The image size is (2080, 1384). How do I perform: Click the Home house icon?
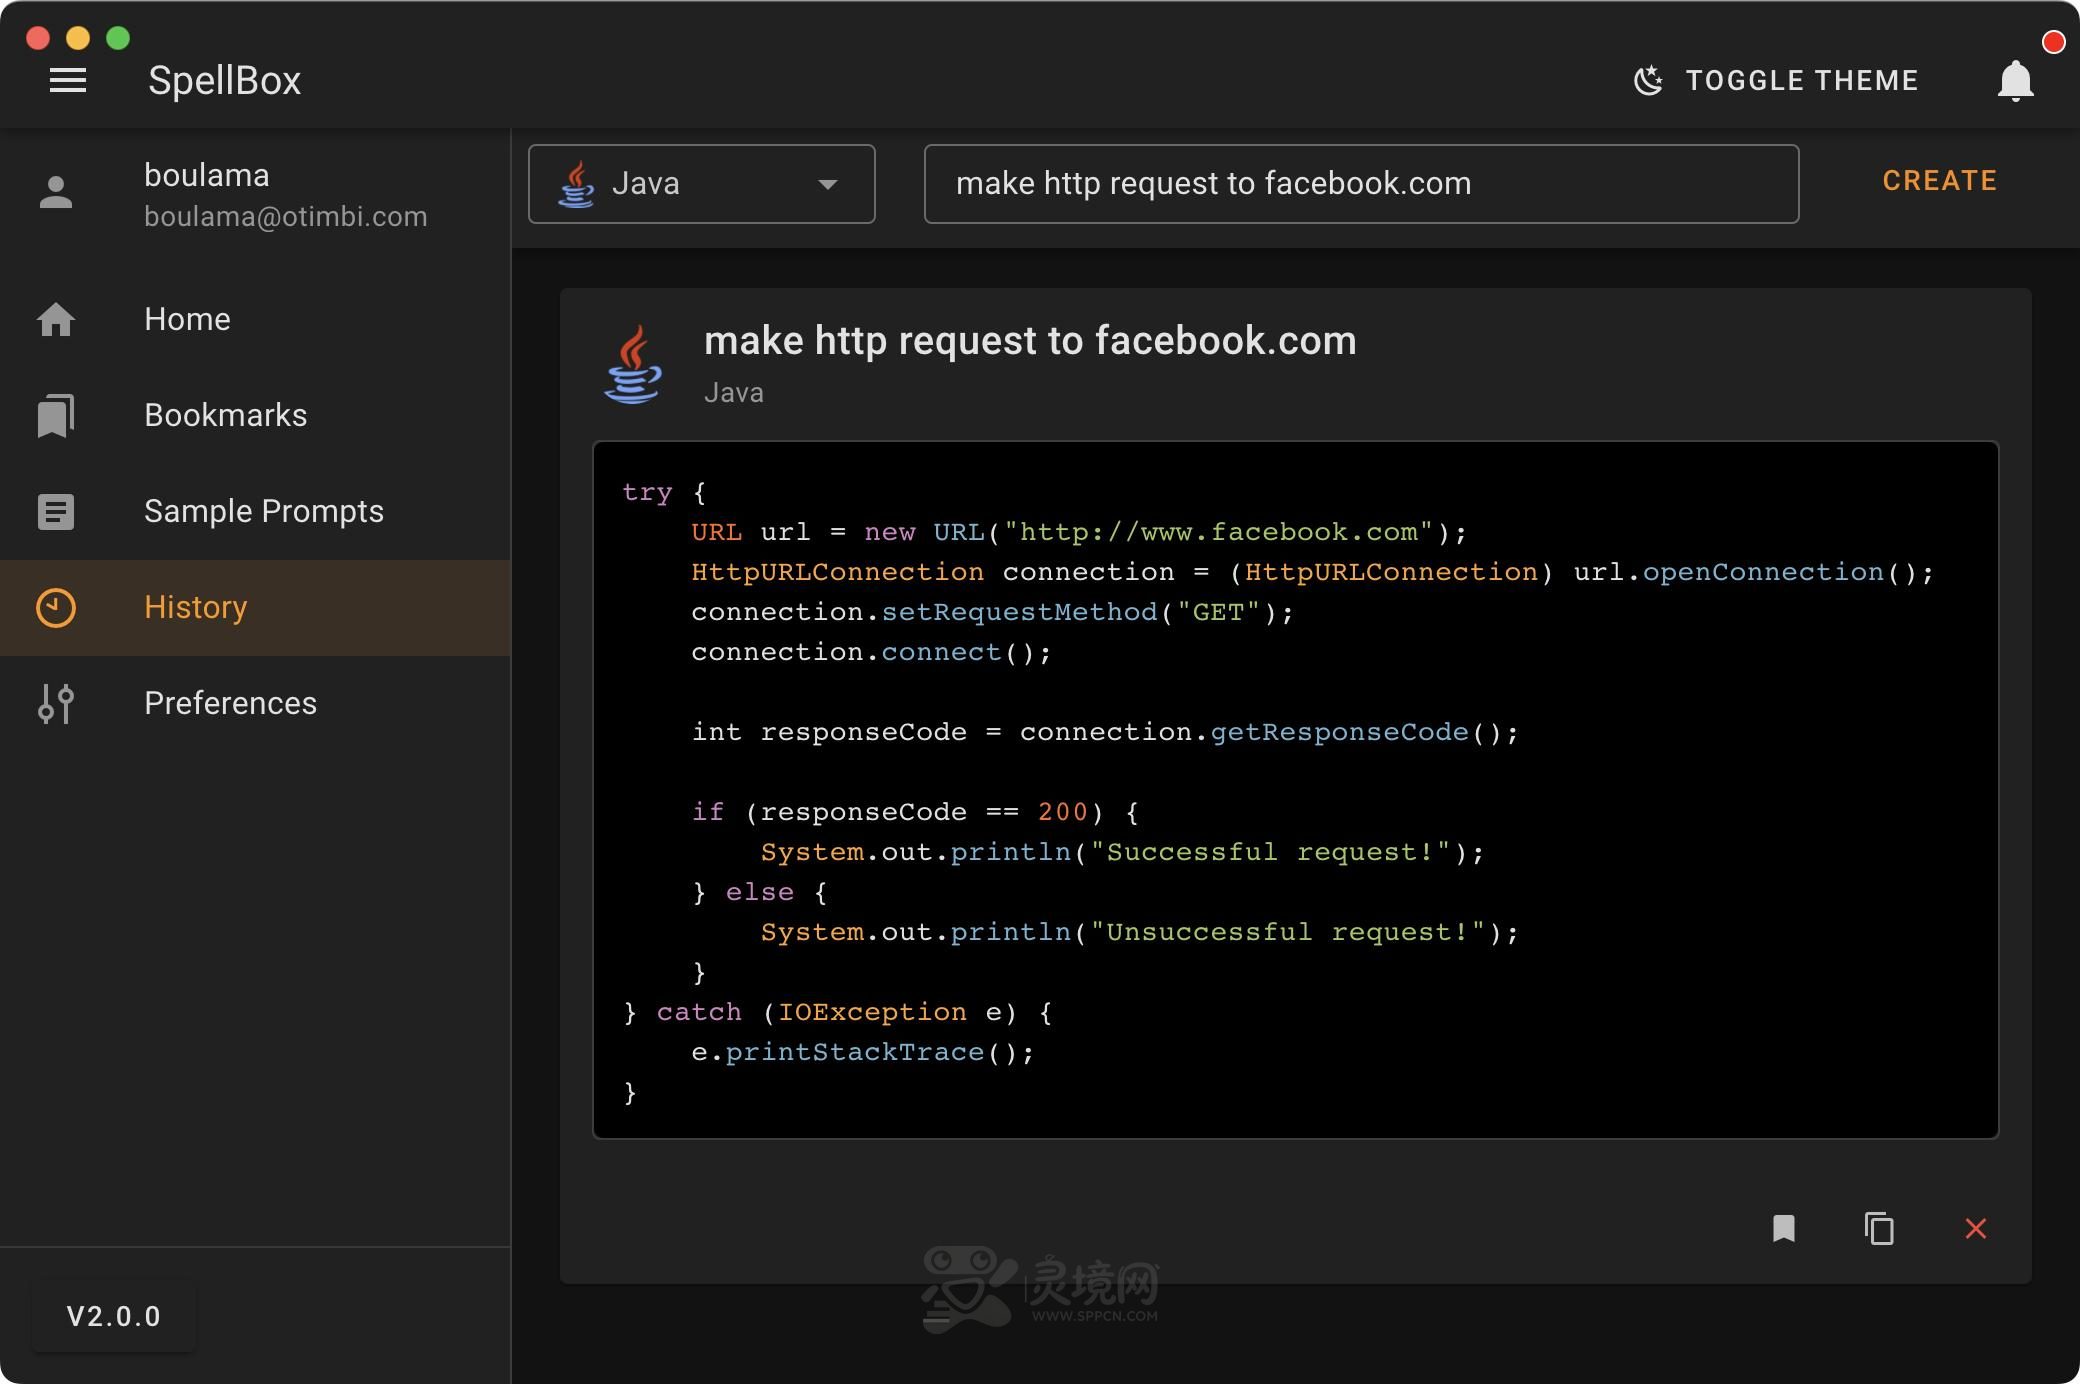[56, 319]
